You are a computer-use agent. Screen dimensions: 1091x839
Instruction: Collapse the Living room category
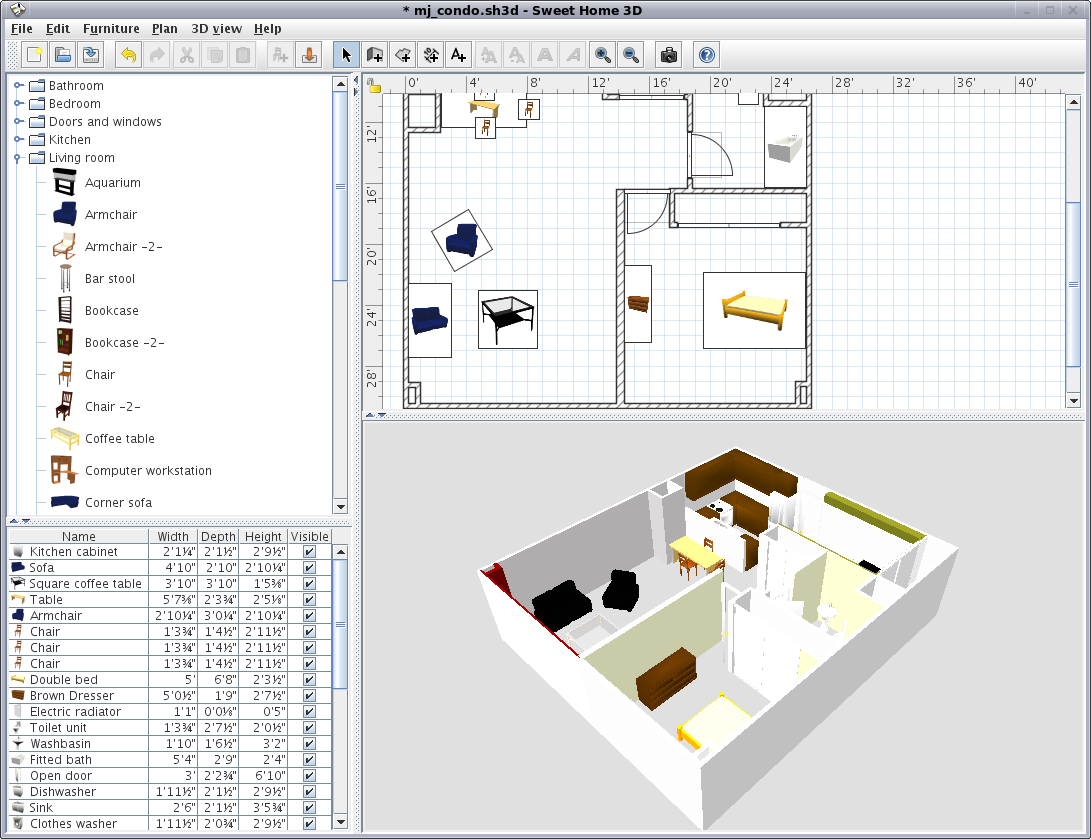(19, 158)
